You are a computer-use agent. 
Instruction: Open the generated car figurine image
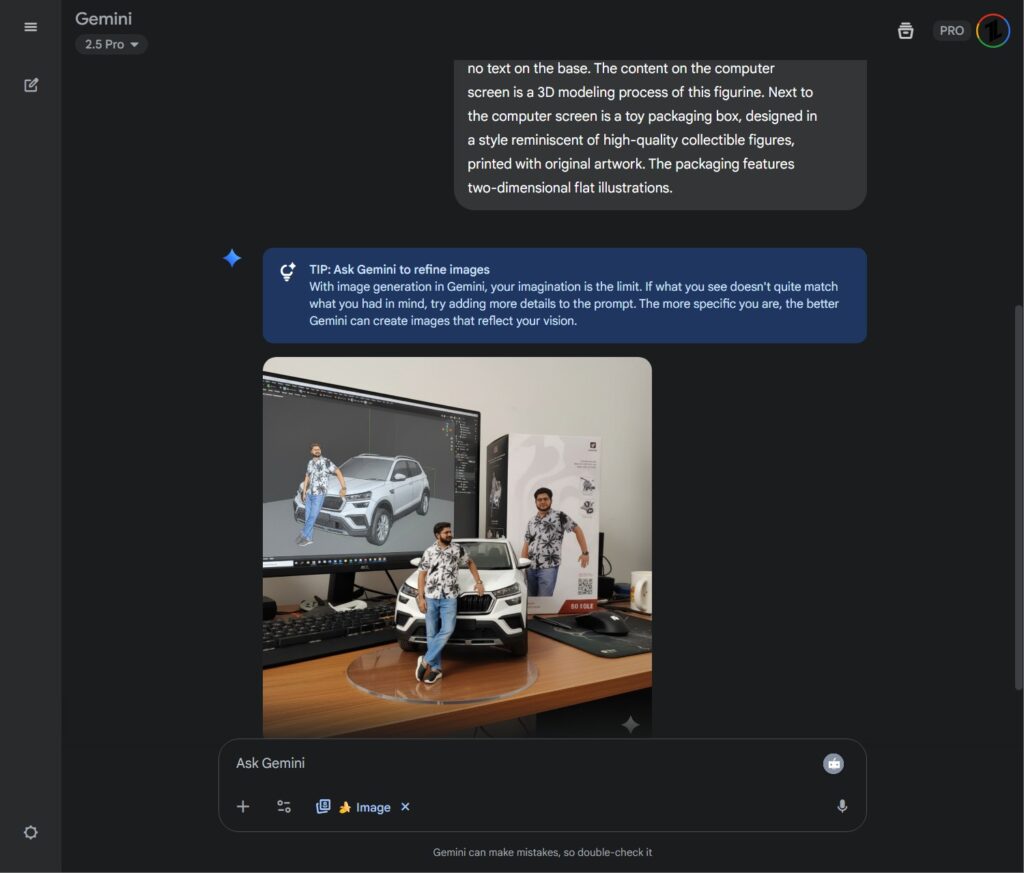tap(457, 546)
